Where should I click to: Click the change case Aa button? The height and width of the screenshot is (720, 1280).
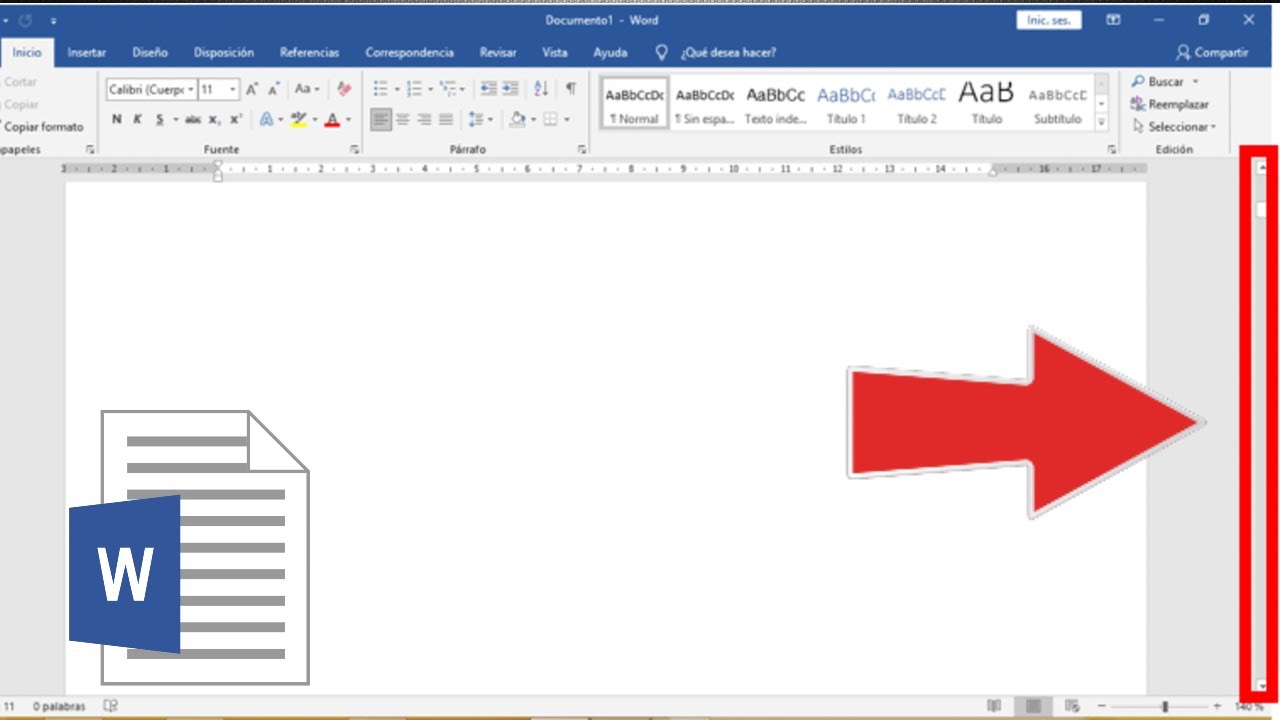click(307, 89)
